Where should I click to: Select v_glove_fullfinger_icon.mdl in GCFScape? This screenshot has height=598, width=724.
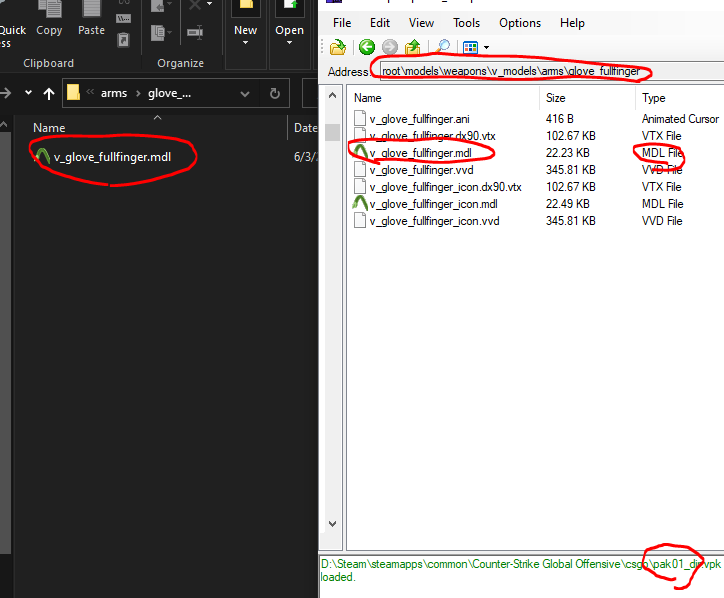433,204
